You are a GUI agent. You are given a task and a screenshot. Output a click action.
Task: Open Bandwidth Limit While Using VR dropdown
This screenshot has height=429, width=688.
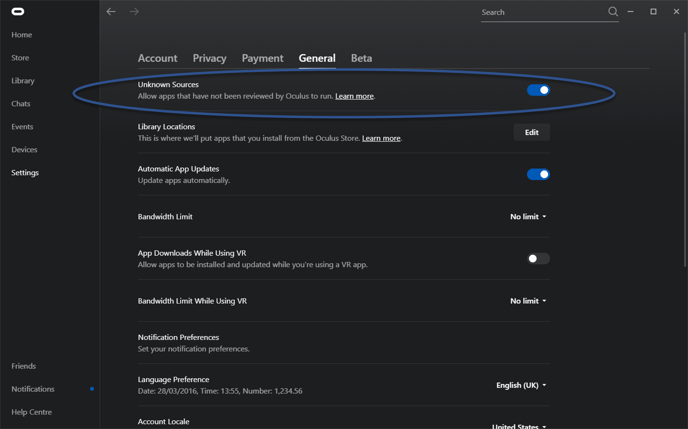[528, 301]
